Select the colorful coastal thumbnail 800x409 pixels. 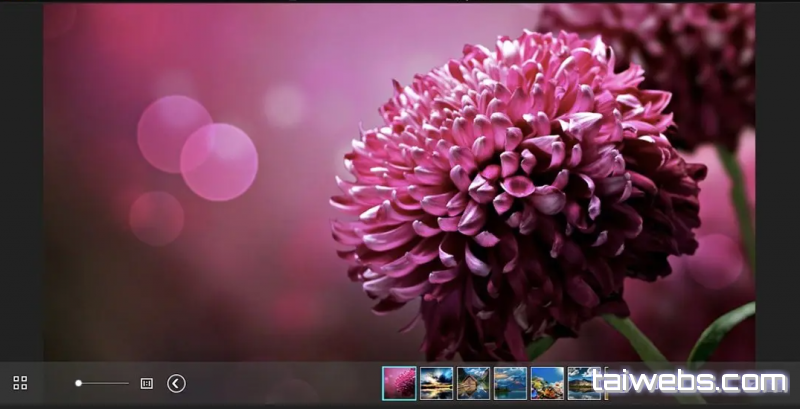coord(547,383)
